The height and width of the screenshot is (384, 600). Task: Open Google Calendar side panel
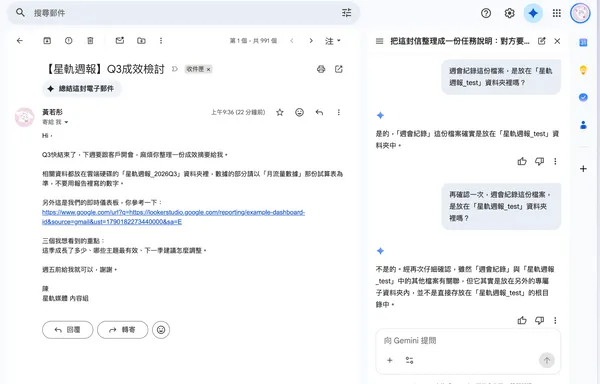(x=583, y=42)
